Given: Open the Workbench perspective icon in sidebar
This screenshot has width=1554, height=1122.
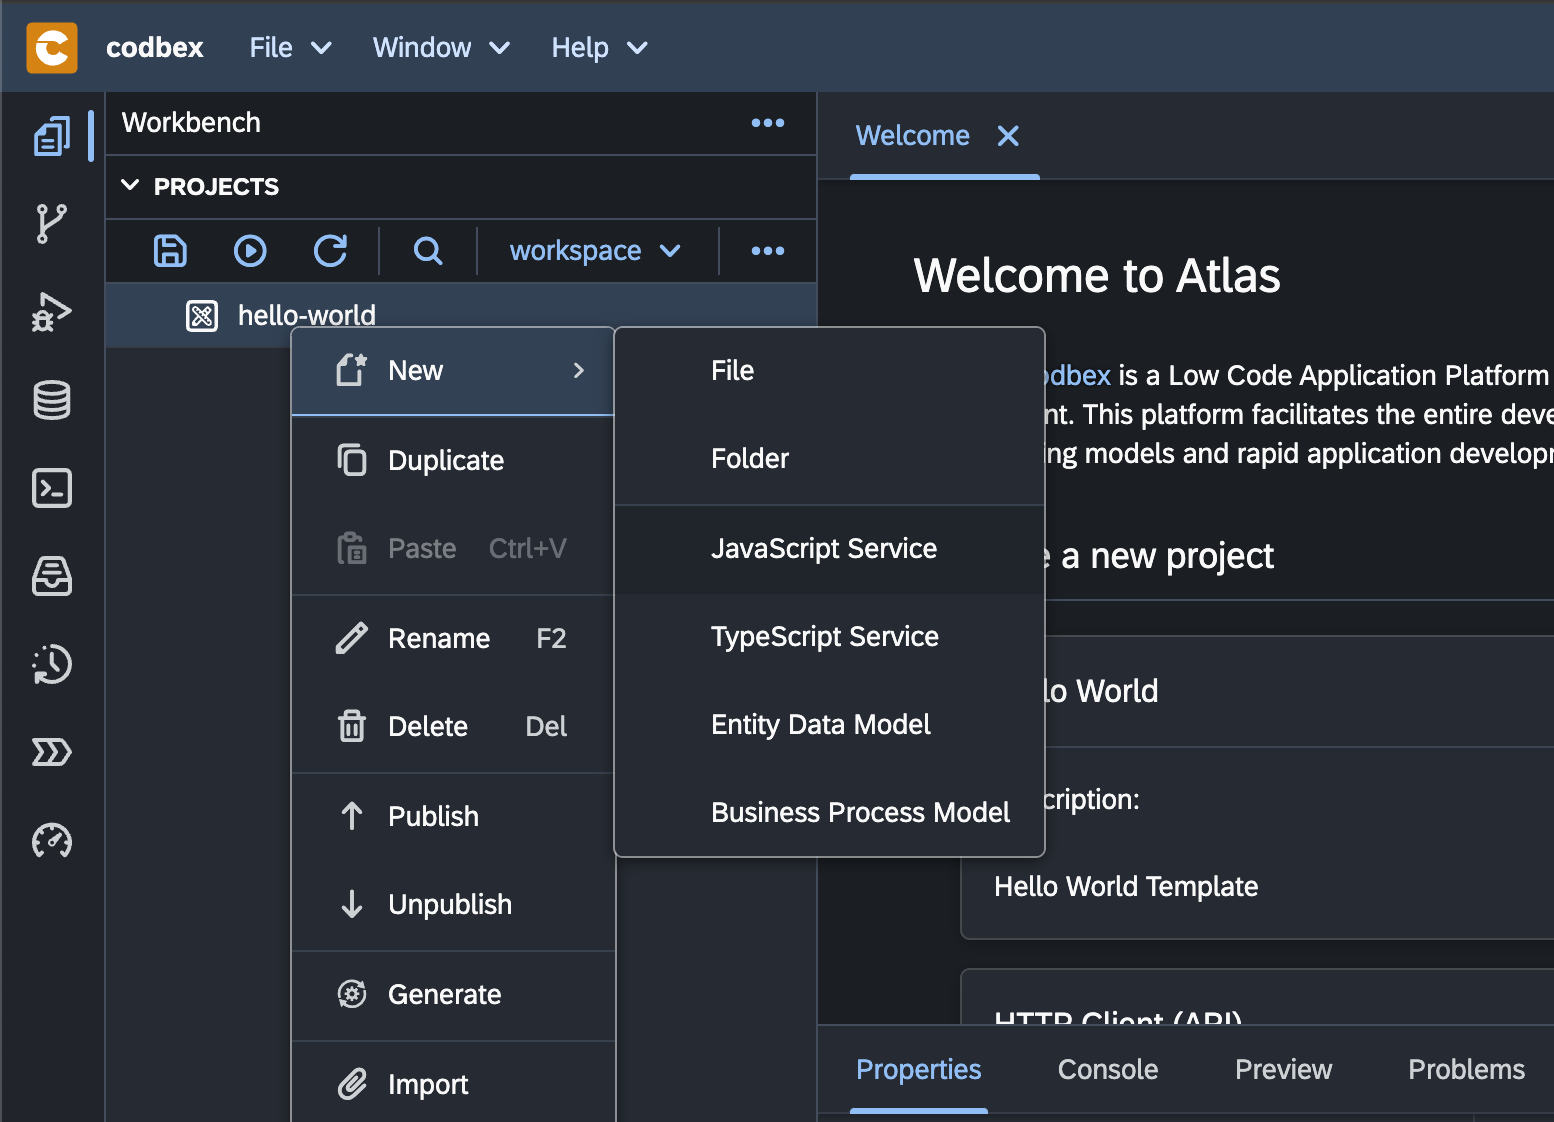Looking at the screenshot, I should click(x=52, y=136).
